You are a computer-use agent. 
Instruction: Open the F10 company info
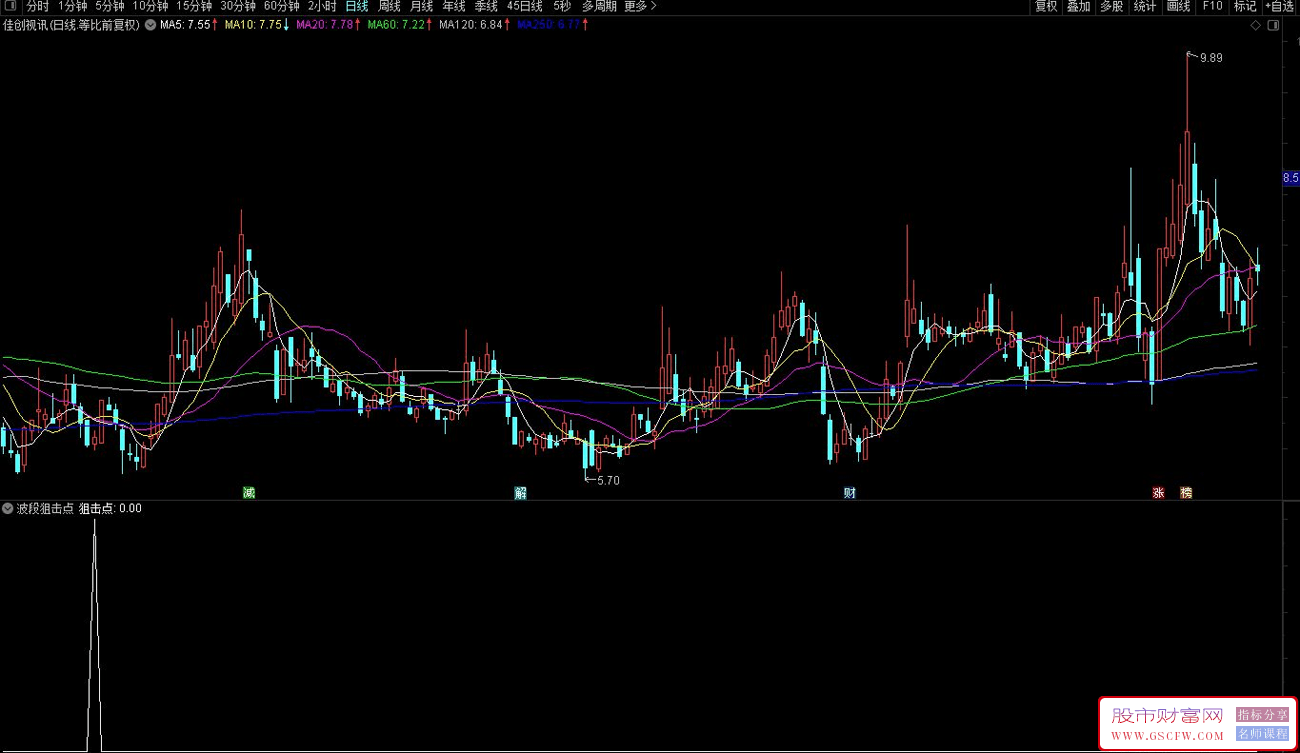1212,6
